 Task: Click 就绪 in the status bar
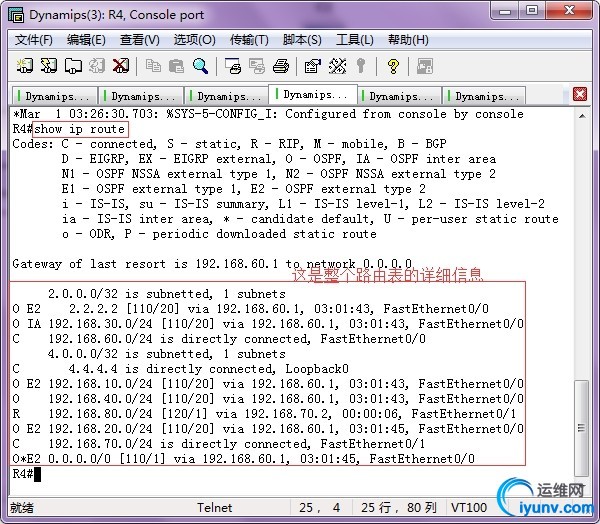(22, 508)
